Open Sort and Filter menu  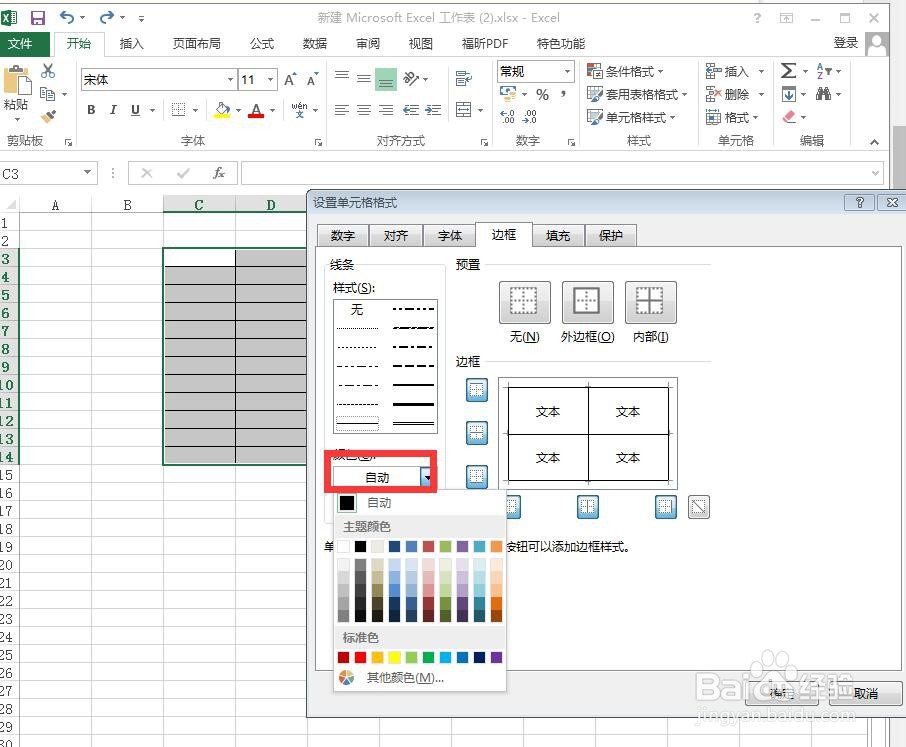tap(824, 71)
